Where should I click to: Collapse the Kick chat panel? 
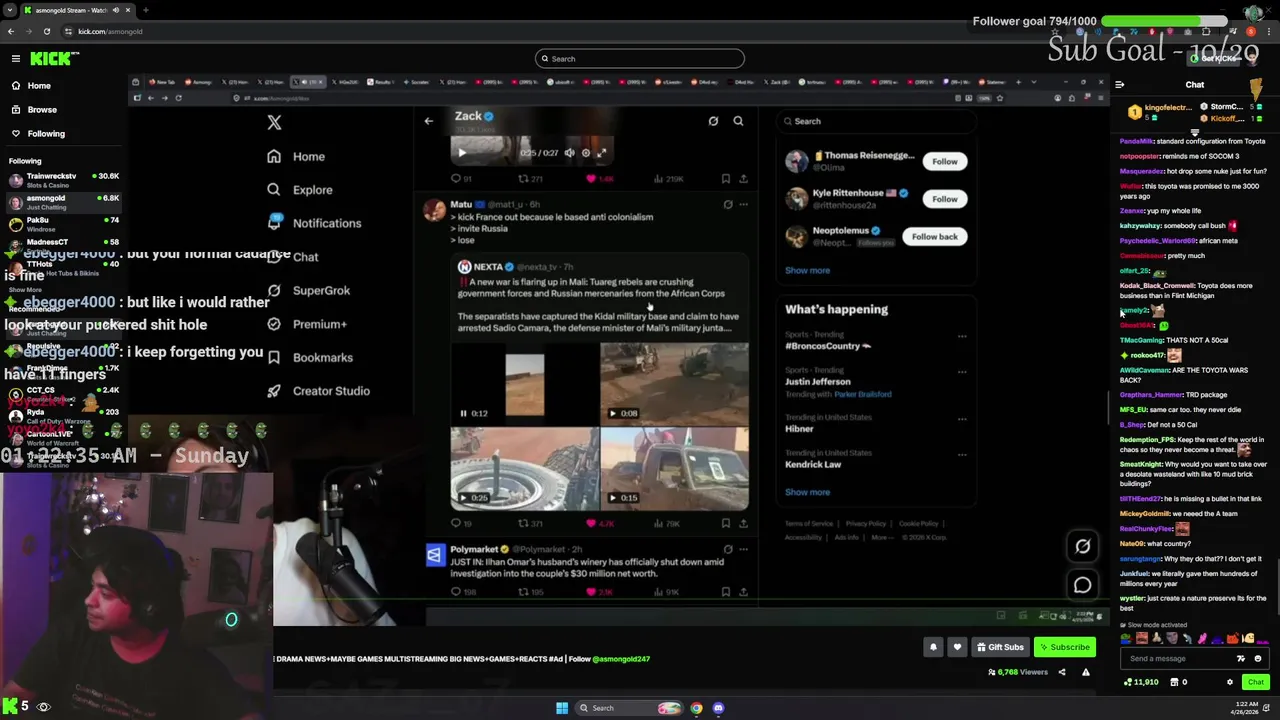pyautogui.click(x=1120, y=86)
